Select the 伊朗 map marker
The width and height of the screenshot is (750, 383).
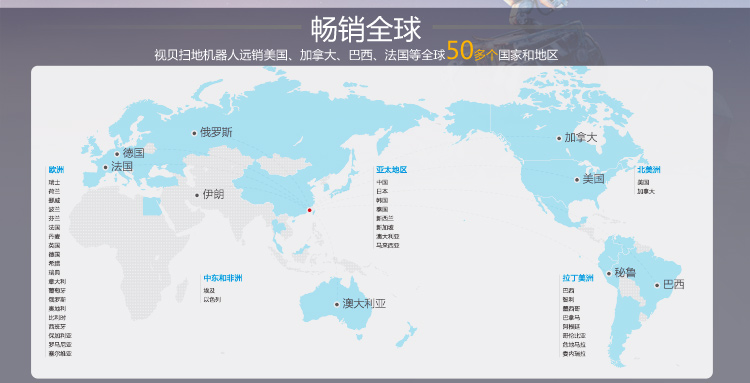click(x=197, y=195)
